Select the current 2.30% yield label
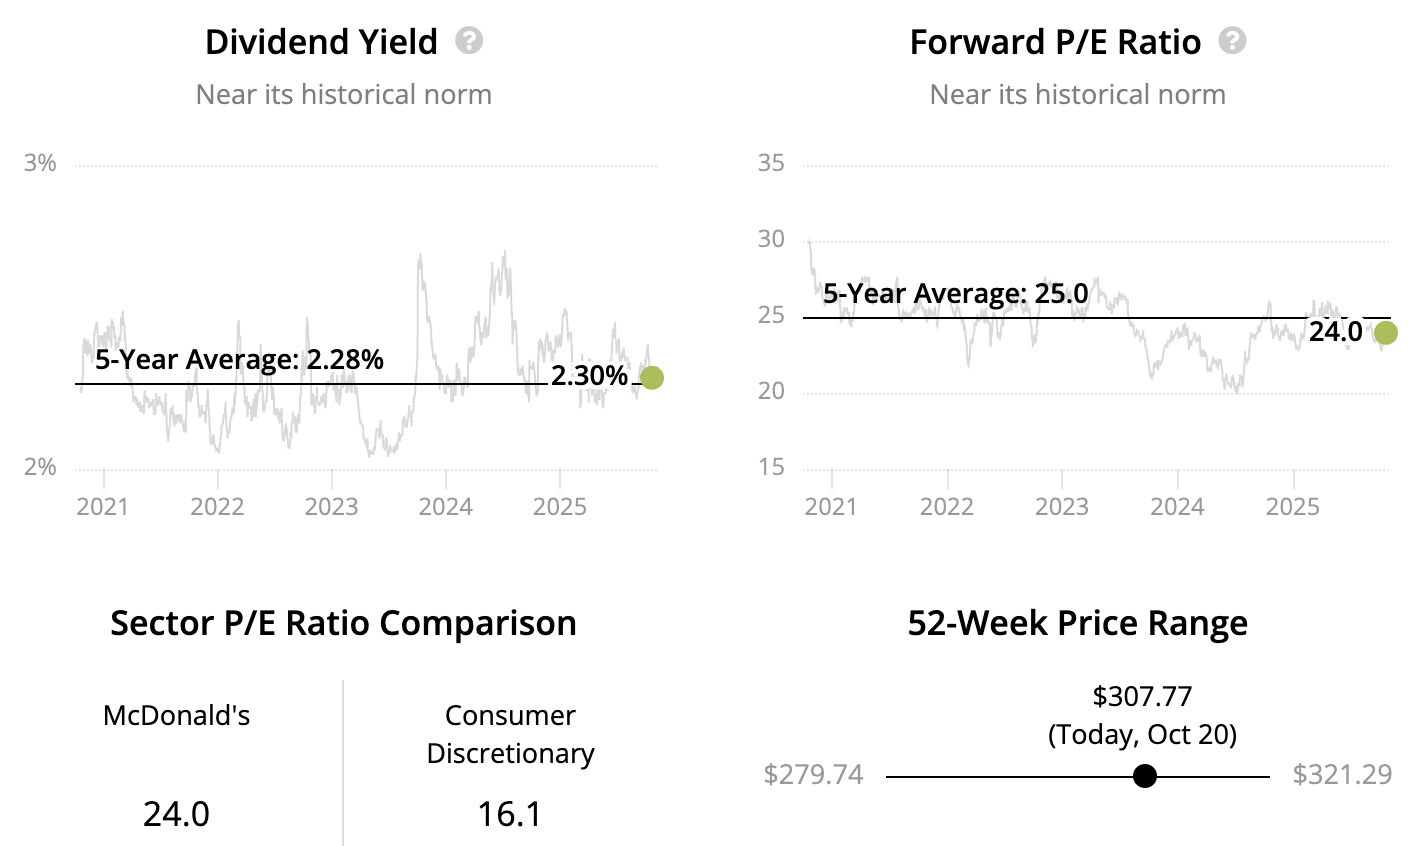The image size is (1424, 846). 589,376
